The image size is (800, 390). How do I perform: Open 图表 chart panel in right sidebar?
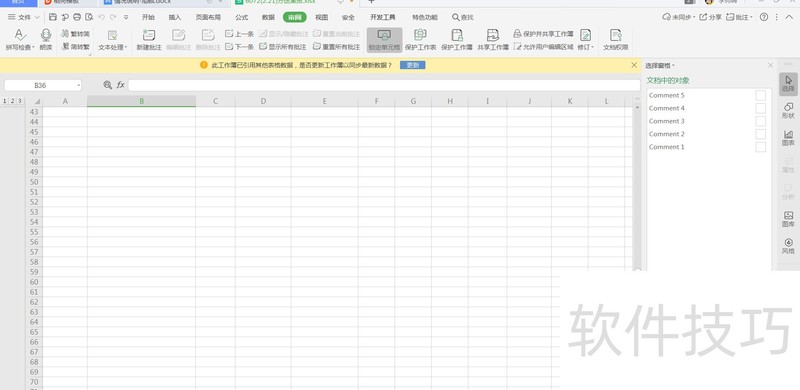click(x=788, y=138)
